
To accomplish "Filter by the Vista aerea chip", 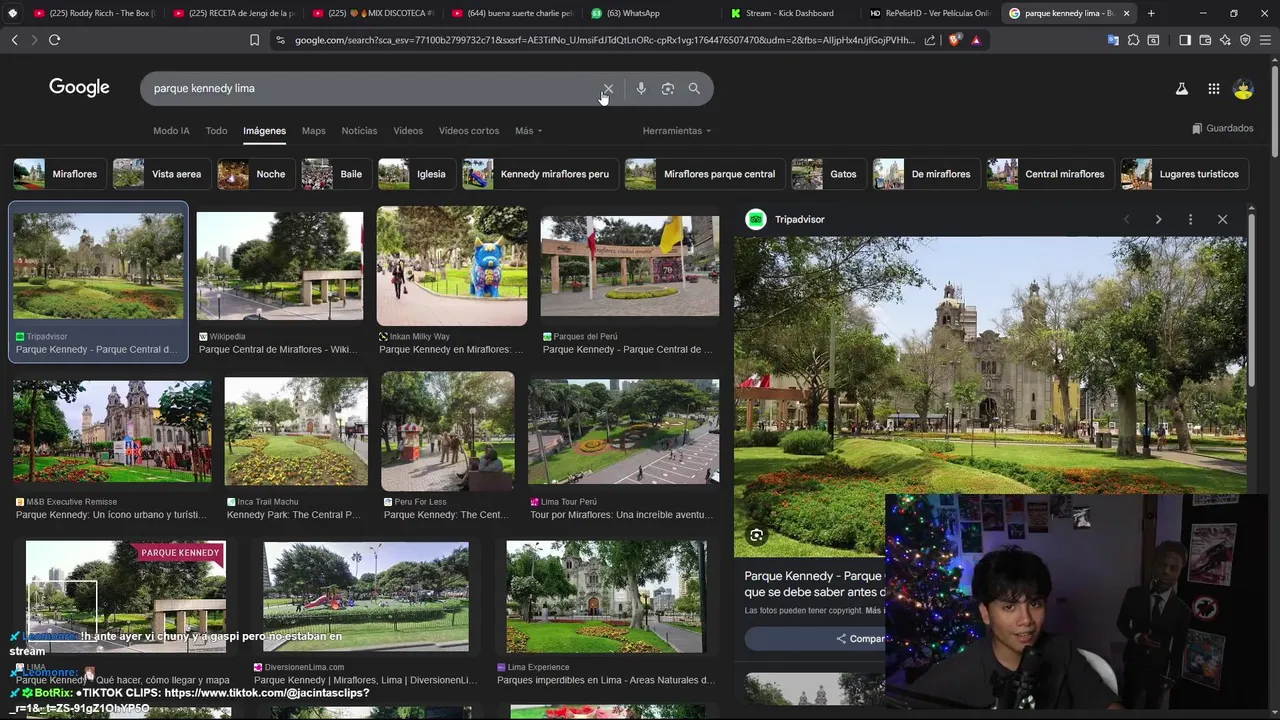I will 160,174.
